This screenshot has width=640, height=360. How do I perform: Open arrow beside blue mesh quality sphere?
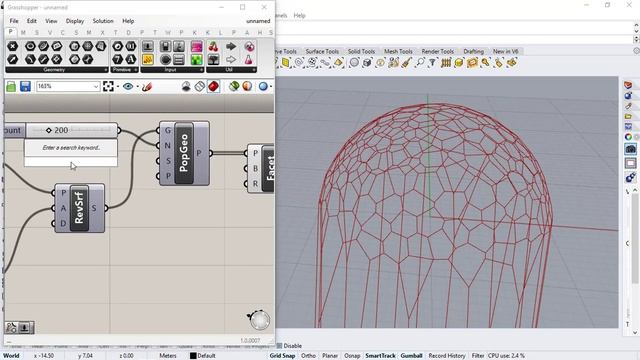pyautogui.click(x=271, y=87)
